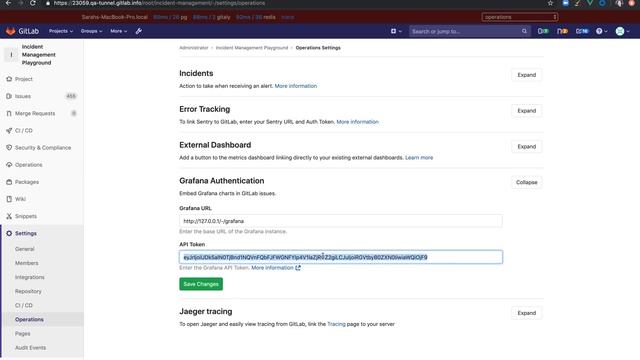Screen dimensions: 640x360
Task: Click the Save Changes button
Action: coord(201,284)
